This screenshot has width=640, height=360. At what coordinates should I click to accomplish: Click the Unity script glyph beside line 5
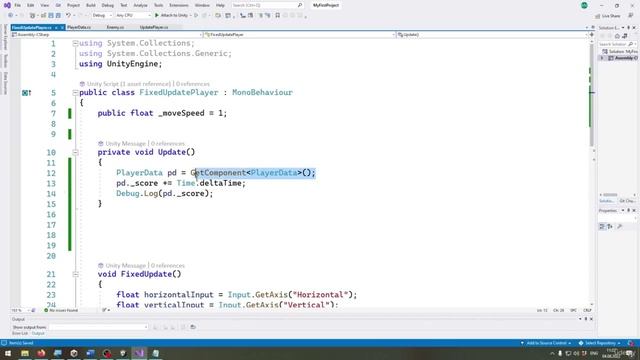(x=27, y=93)
